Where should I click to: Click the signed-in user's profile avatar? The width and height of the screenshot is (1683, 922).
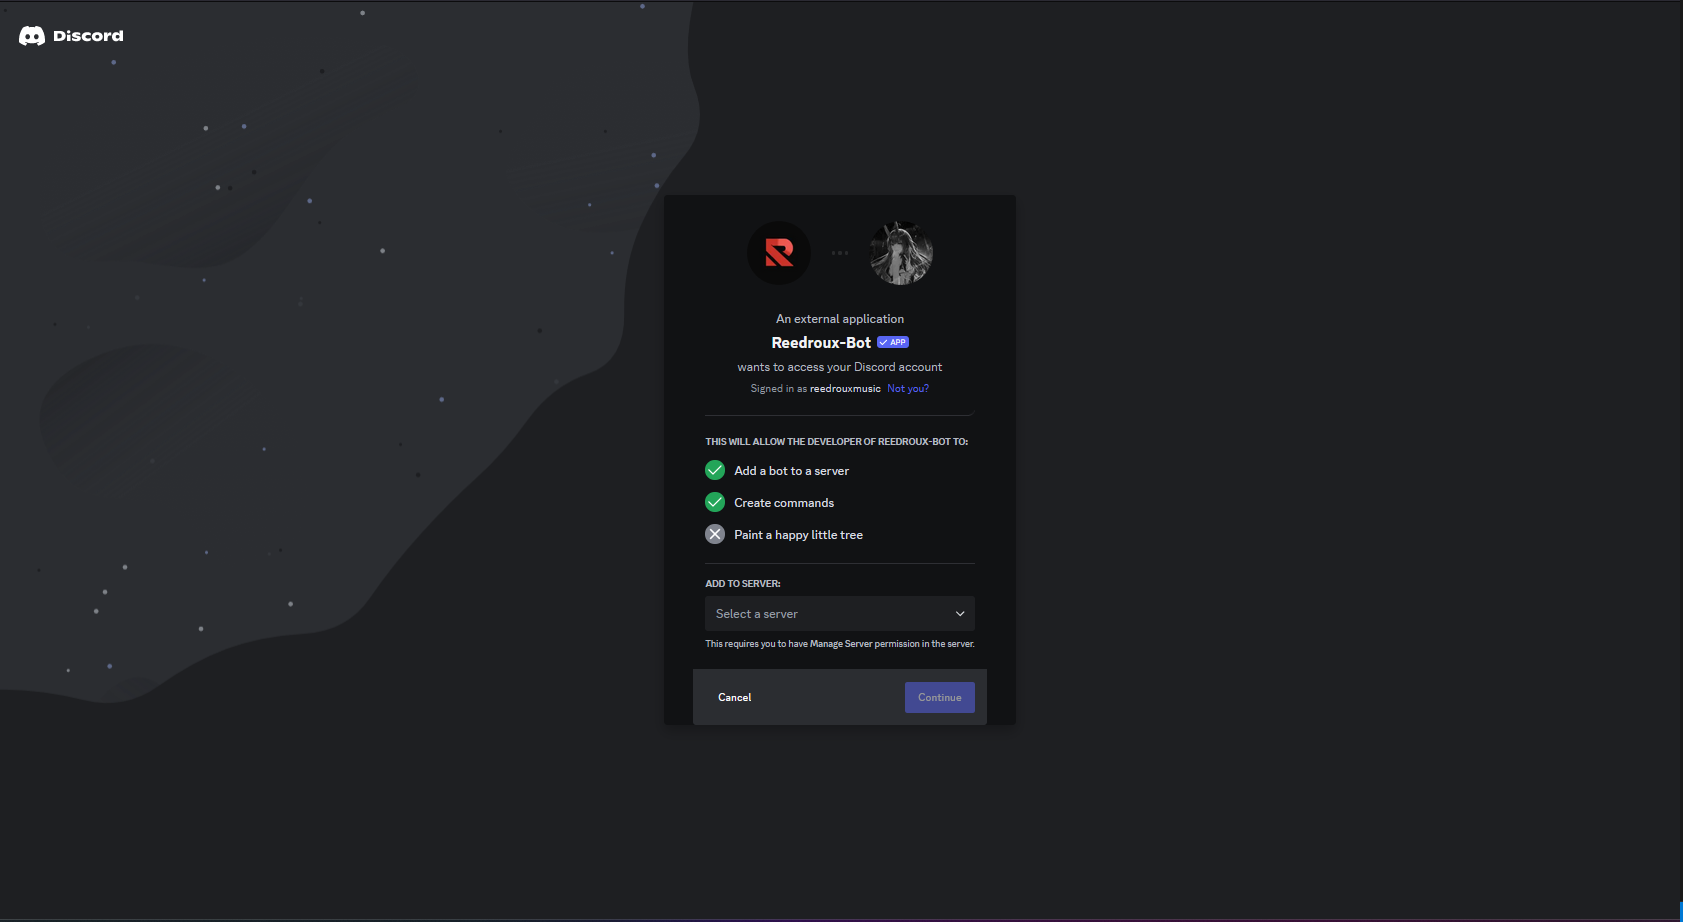point(901,253)
